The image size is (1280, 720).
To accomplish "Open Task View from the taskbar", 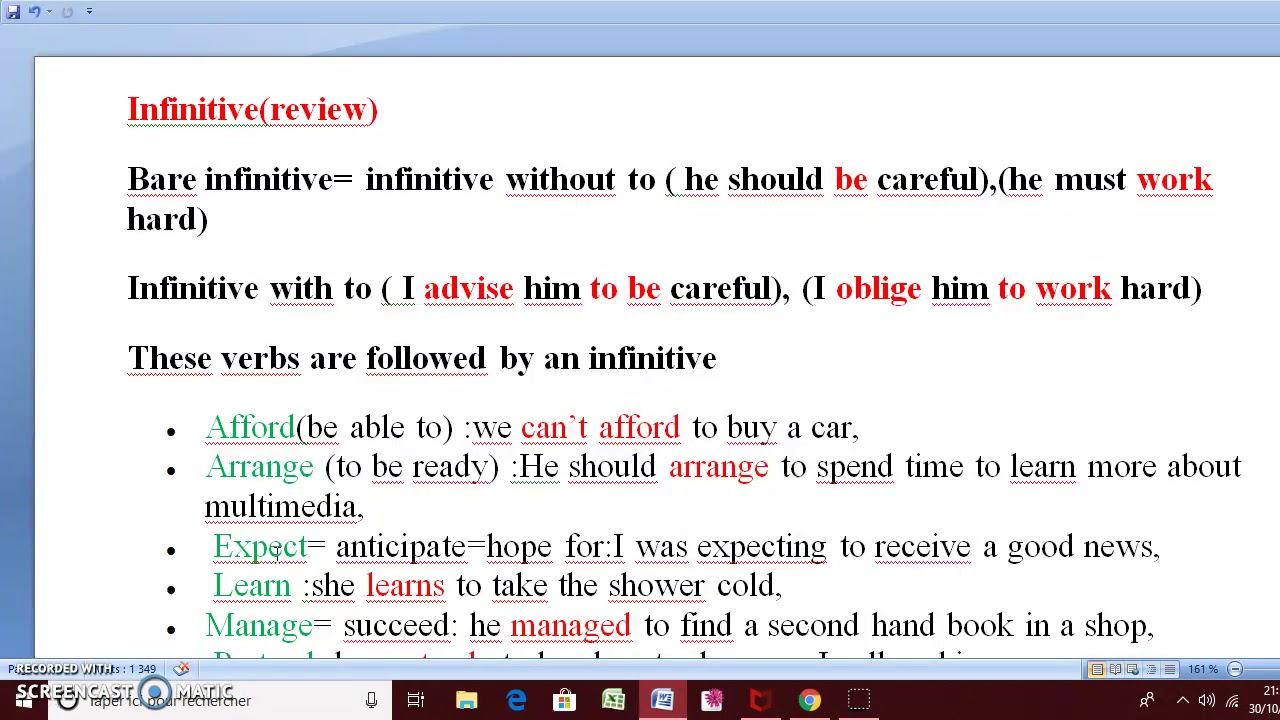I will point(416,700).
